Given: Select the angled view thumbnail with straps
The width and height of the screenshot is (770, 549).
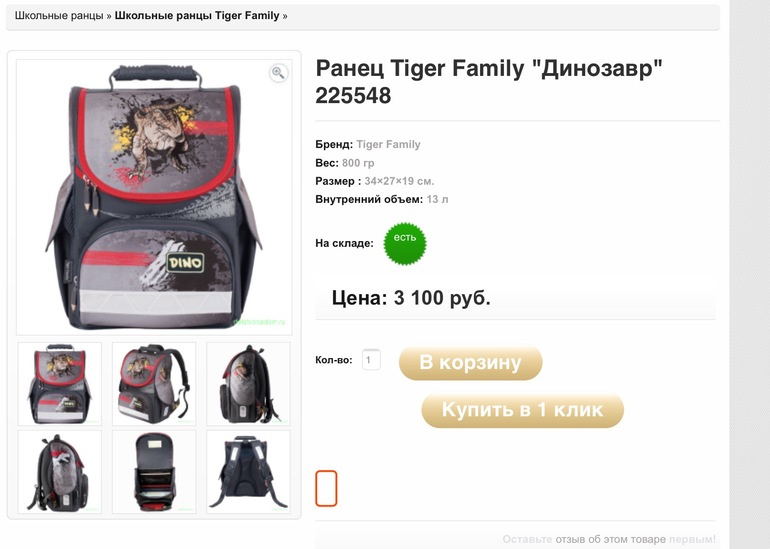Looking at the screenshot, I should [x=154, y=384].
